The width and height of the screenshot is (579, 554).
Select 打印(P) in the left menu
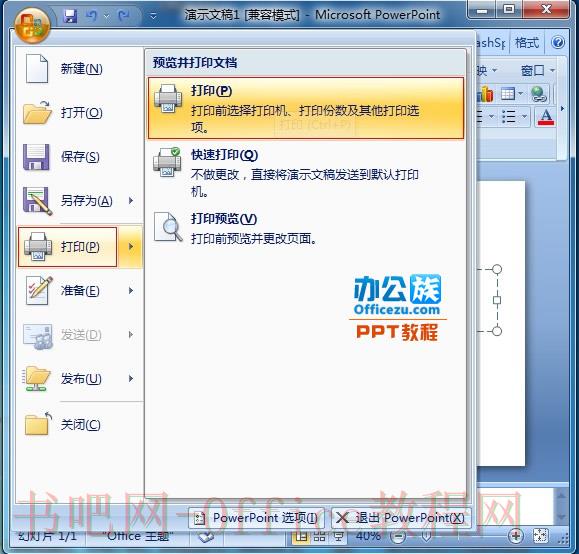pos(68,247)
